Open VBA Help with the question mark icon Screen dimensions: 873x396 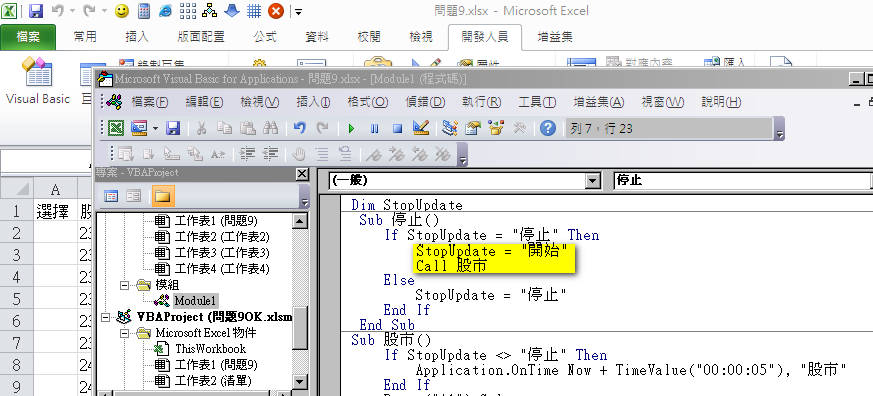[x=548, y=129]
